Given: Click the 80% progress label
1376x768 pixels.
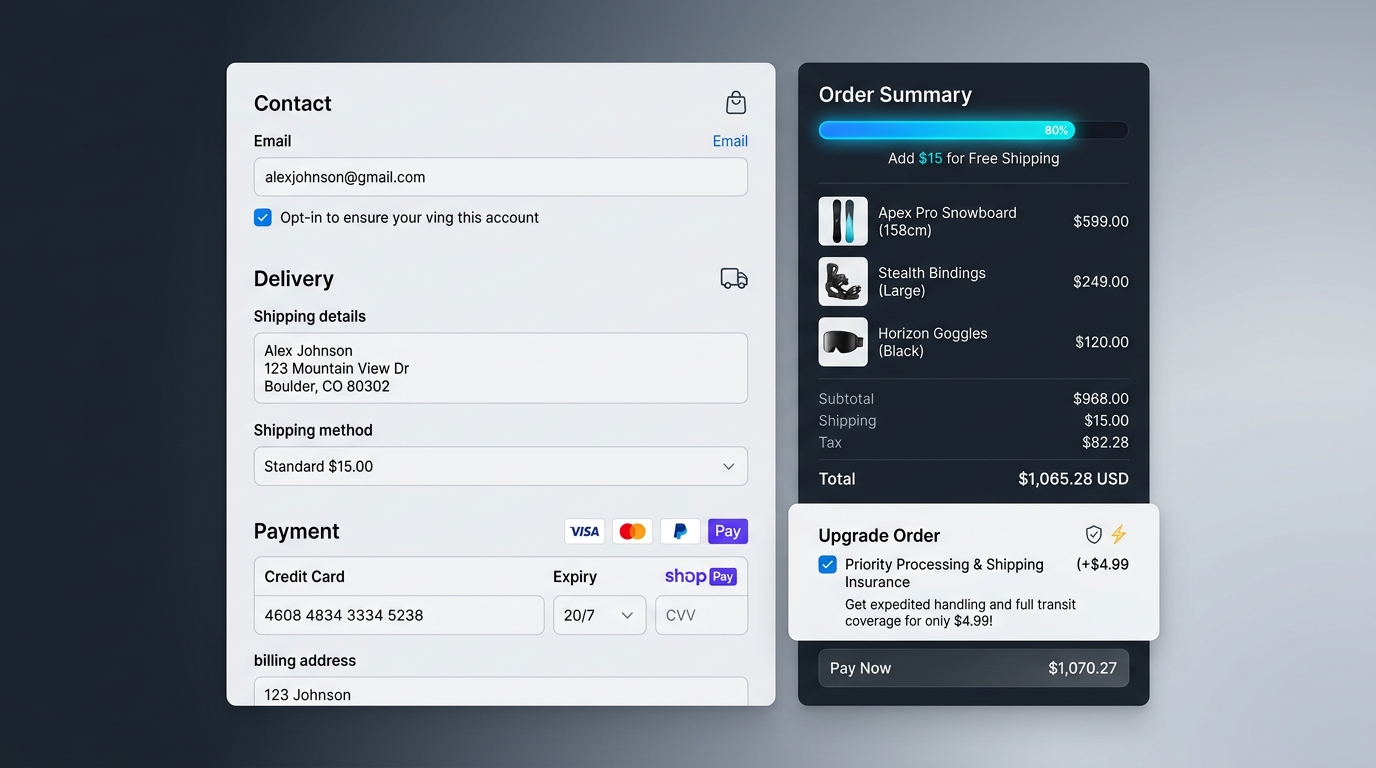Looking at the screenshot, I should pyautogui.click(x=1056, y=130).
